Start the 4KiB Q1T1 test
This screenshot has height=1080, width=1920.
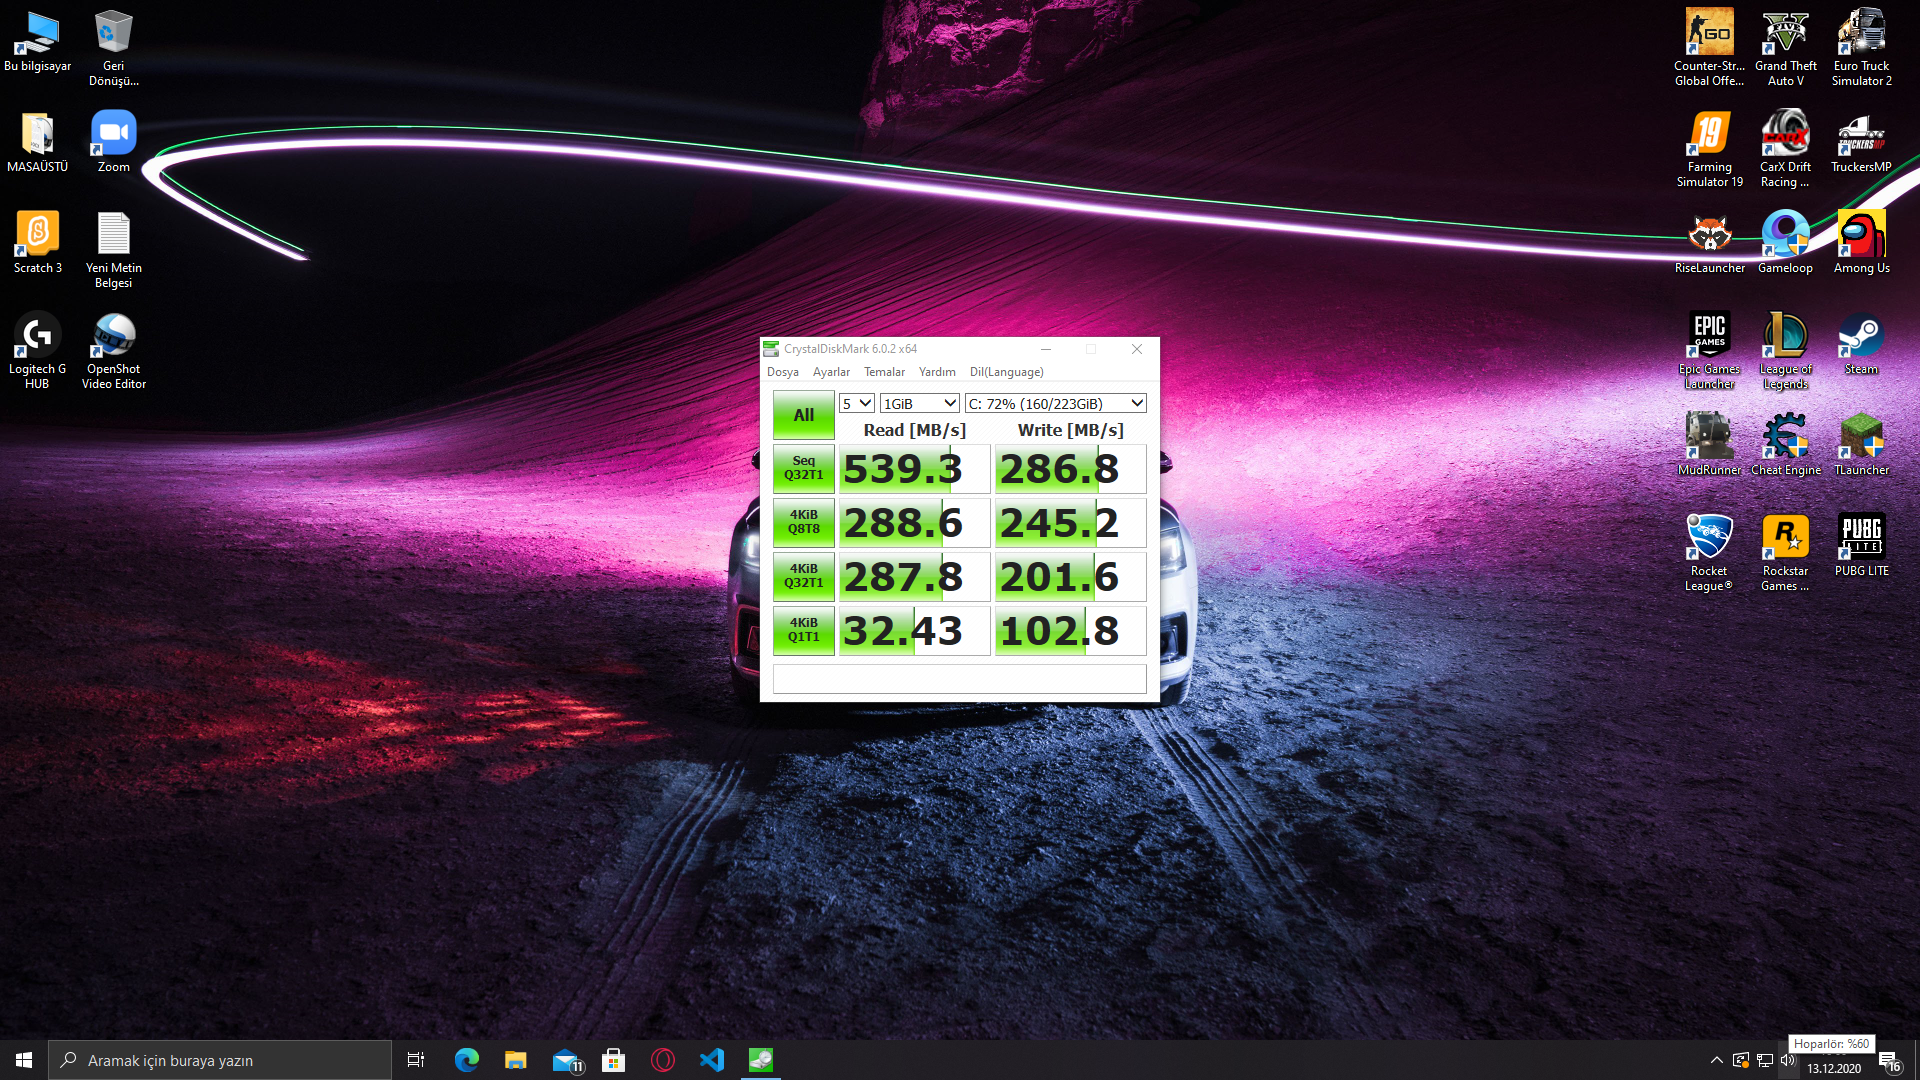(x=804, y=630)
